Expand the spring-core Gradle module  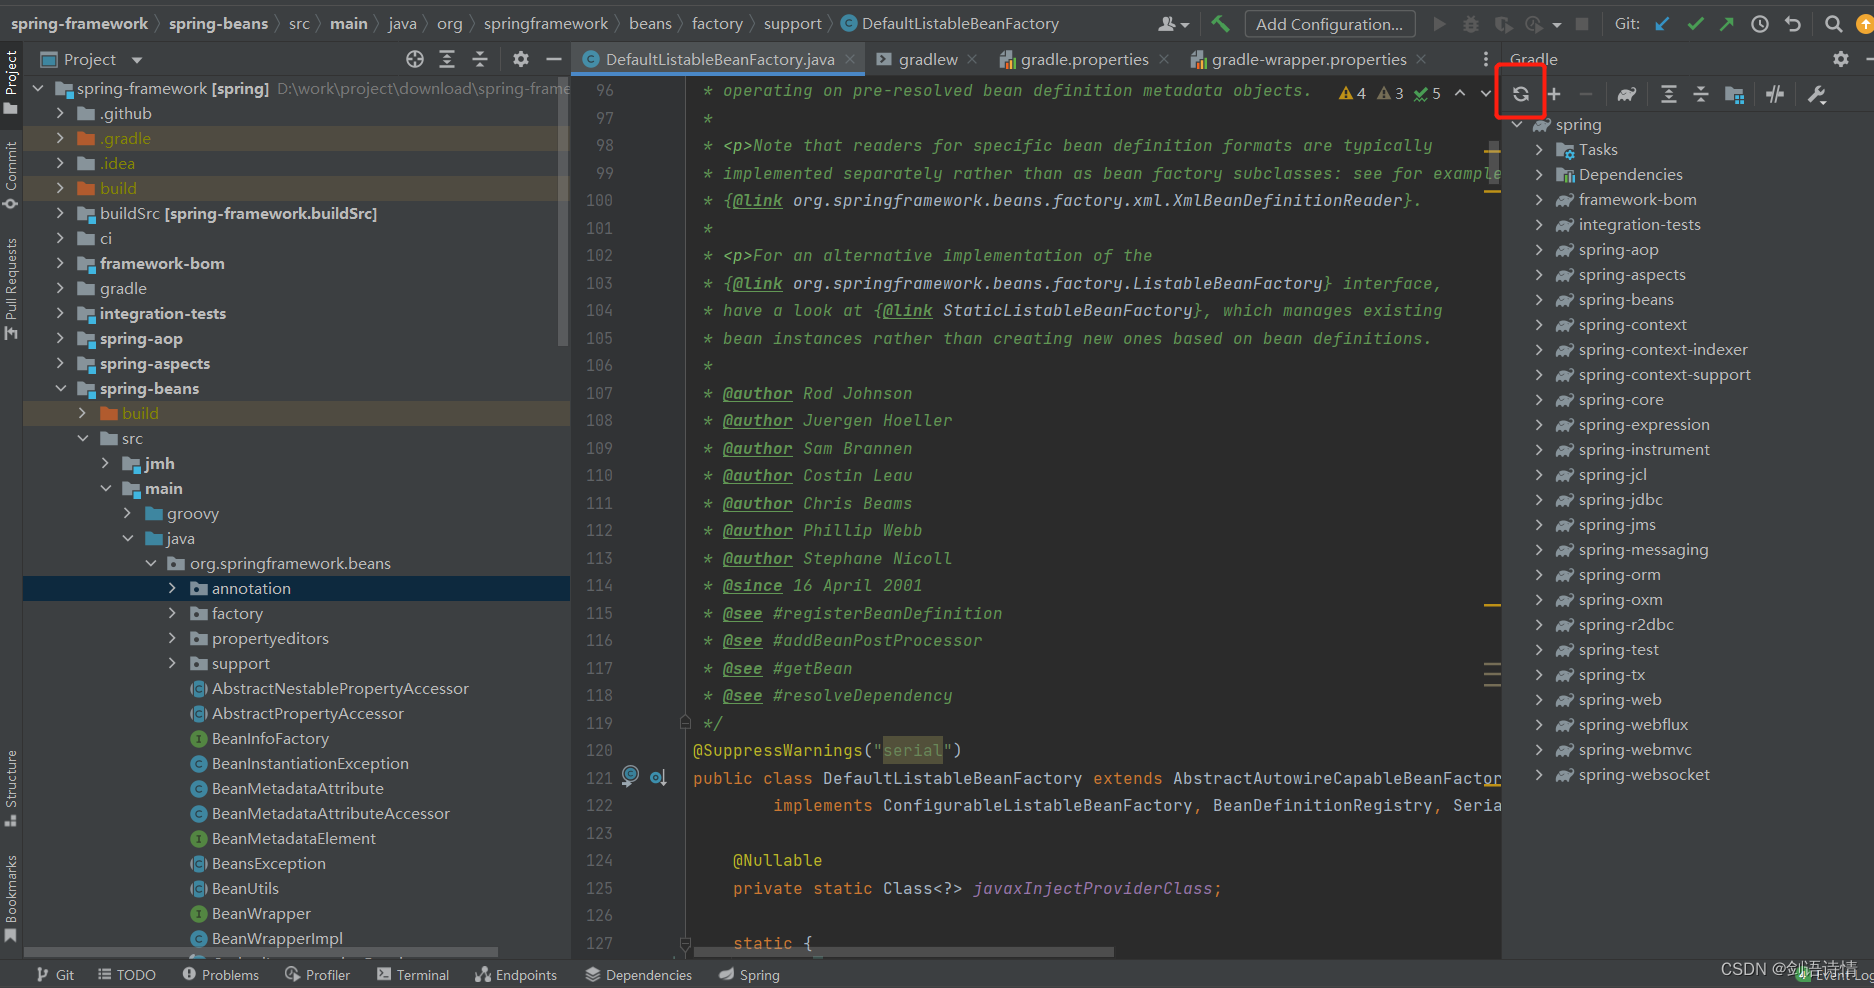pos(1539,400)
